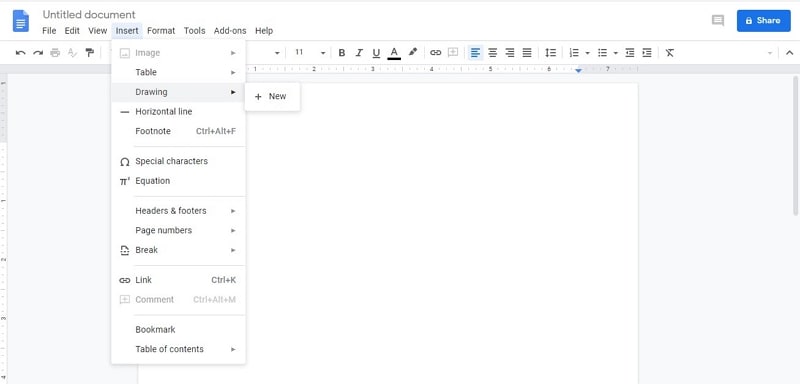Image resolution: width=800 pixels, height=384 pixels.
Task: Expand the Numbered list dropdown arrow
Action: coord(587,53)
